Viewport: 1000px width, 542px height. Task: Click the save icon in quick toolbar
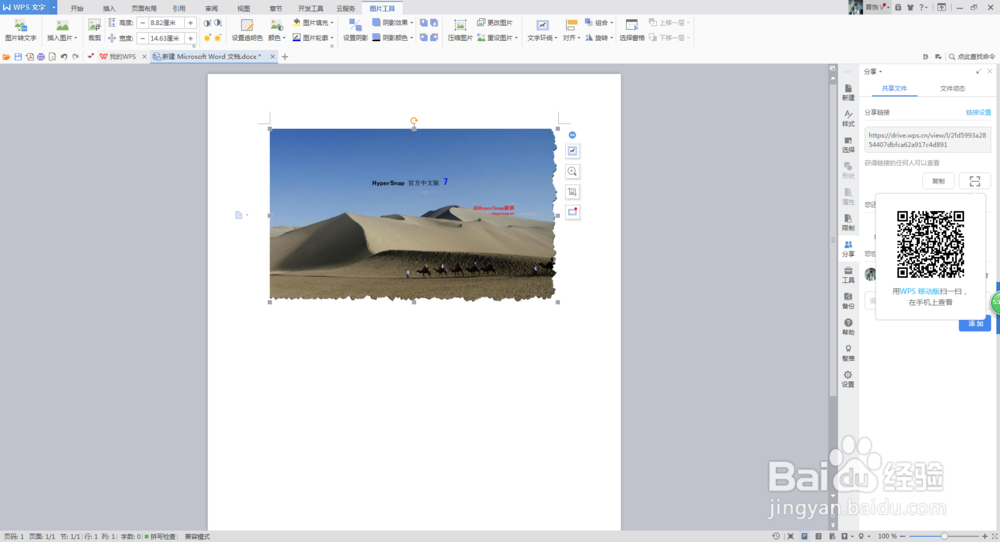click(x=18, y=57)
